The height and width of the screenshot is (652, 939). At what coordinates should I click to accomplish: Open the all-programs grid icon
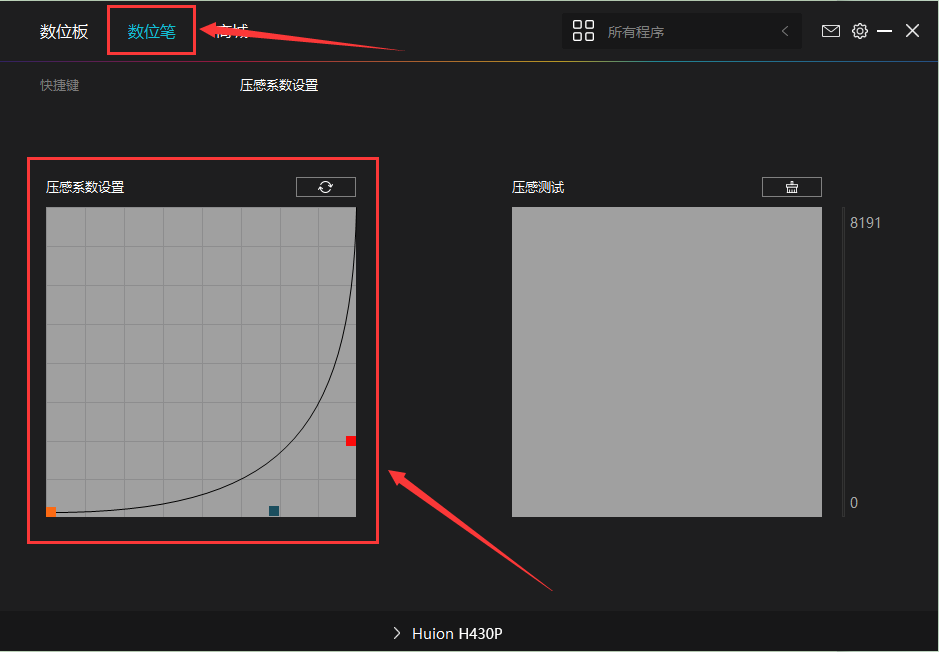[583, 30]
